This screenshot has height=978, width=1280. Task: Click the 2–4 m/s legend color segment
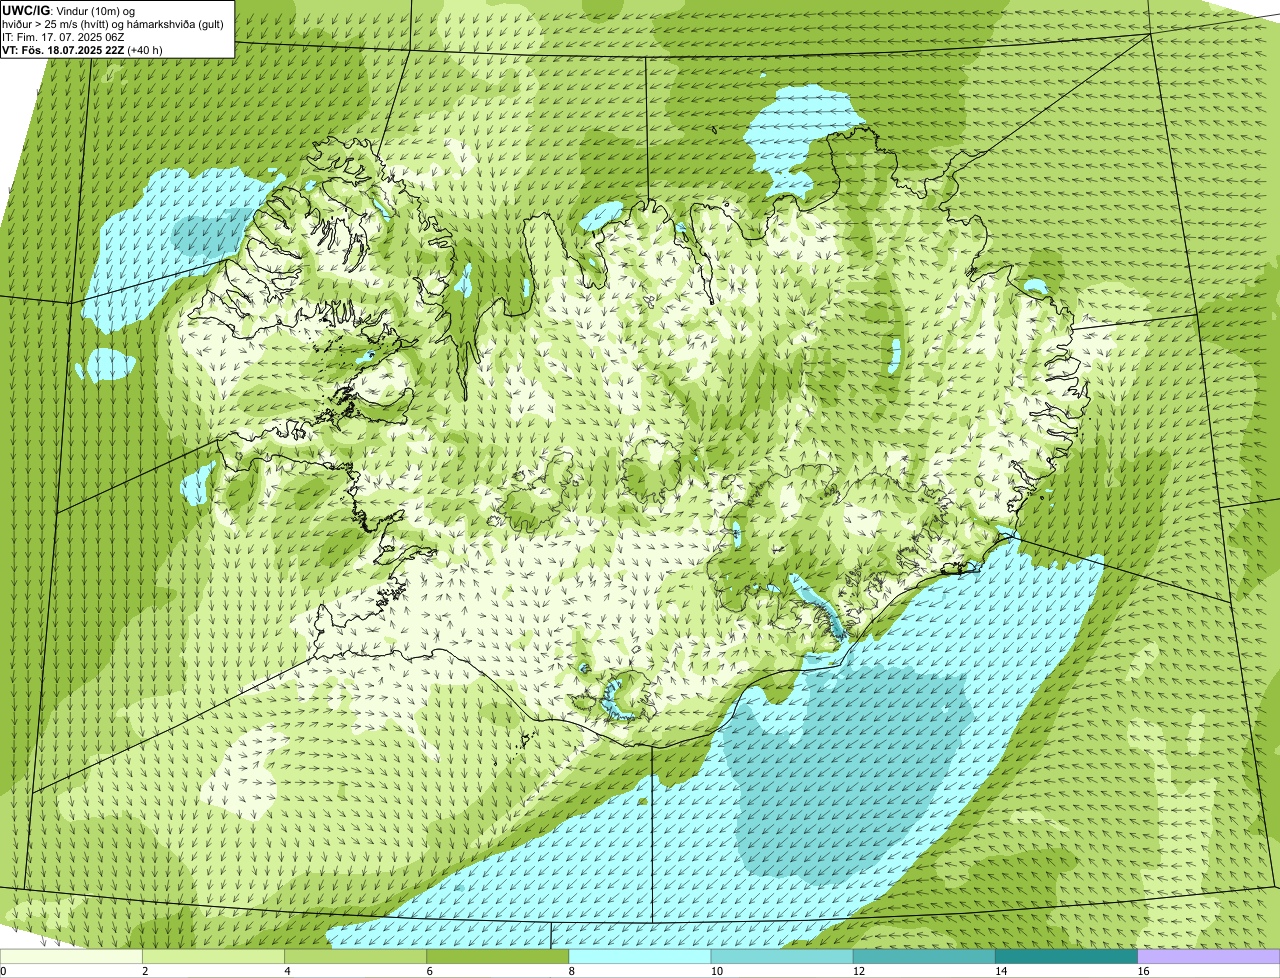pyautogui.click(x=213, y=956)
